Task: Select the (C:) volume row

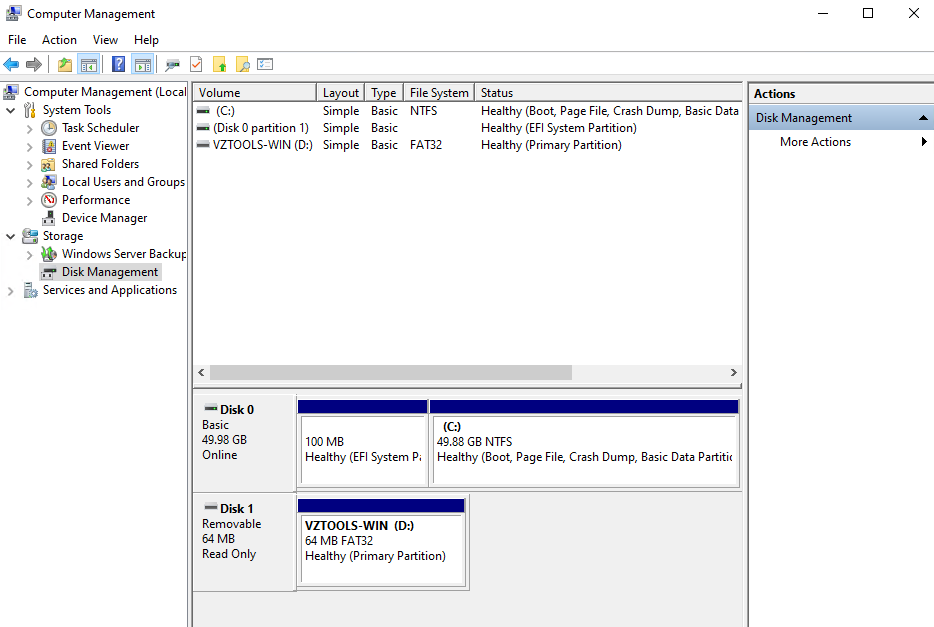Action: [468, 111]
